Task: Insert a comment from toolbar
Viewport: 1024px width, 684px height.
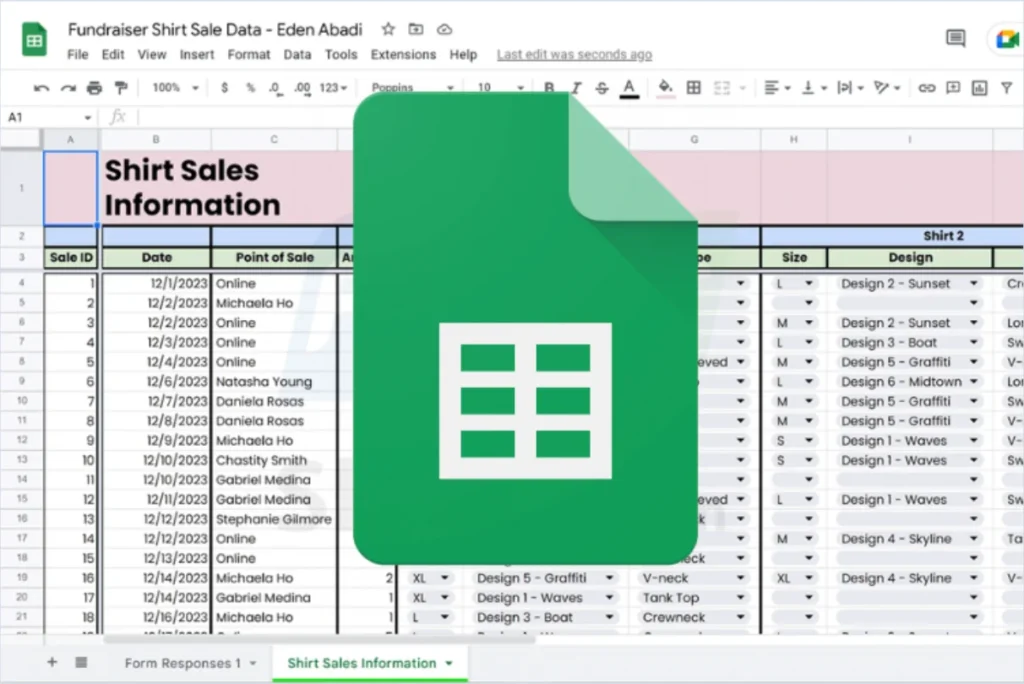Action: click(x=953, y=88)
